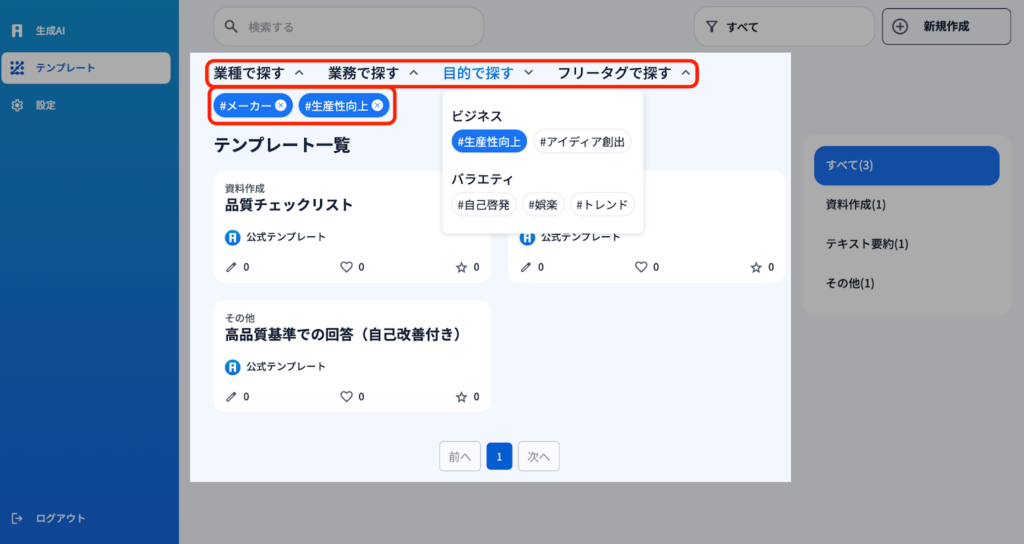Click star icon on 品質チェックリスト card

pyautogui.click(x=461, y=267)
